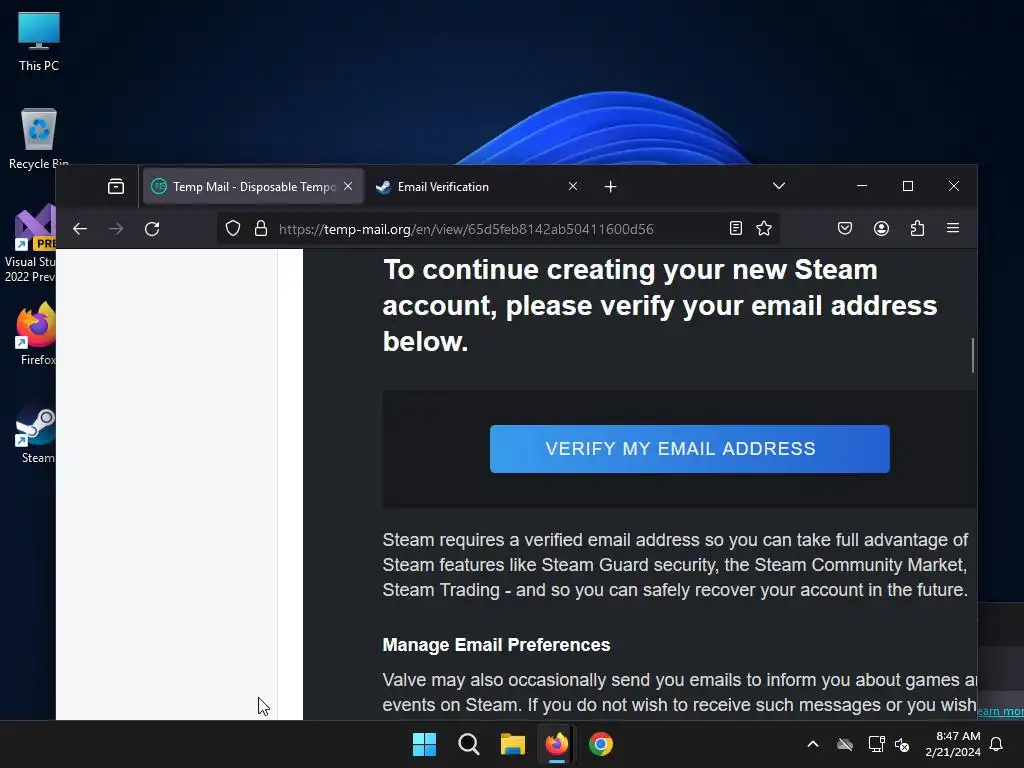Click Firefox icon on the taskbar
1024x768 pixels.
pos(556,744)
